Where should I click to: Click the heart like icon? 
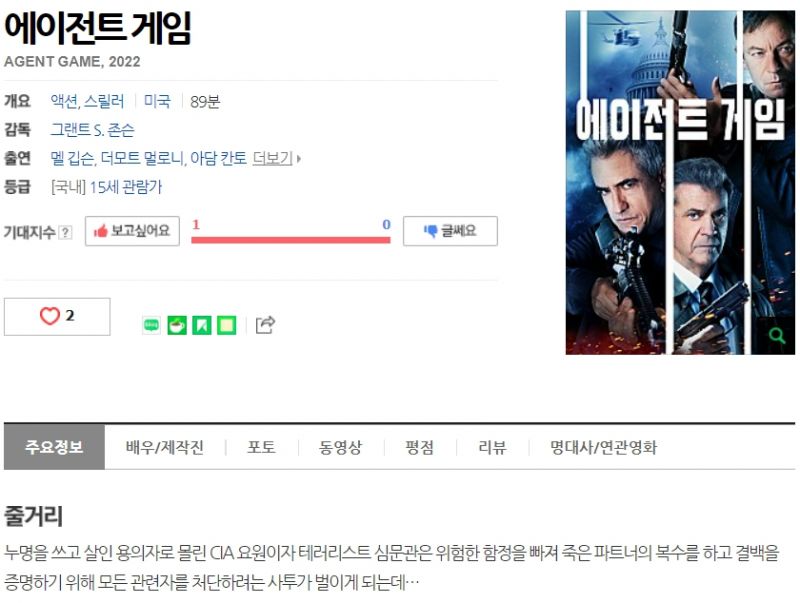(x=50, y=316)
